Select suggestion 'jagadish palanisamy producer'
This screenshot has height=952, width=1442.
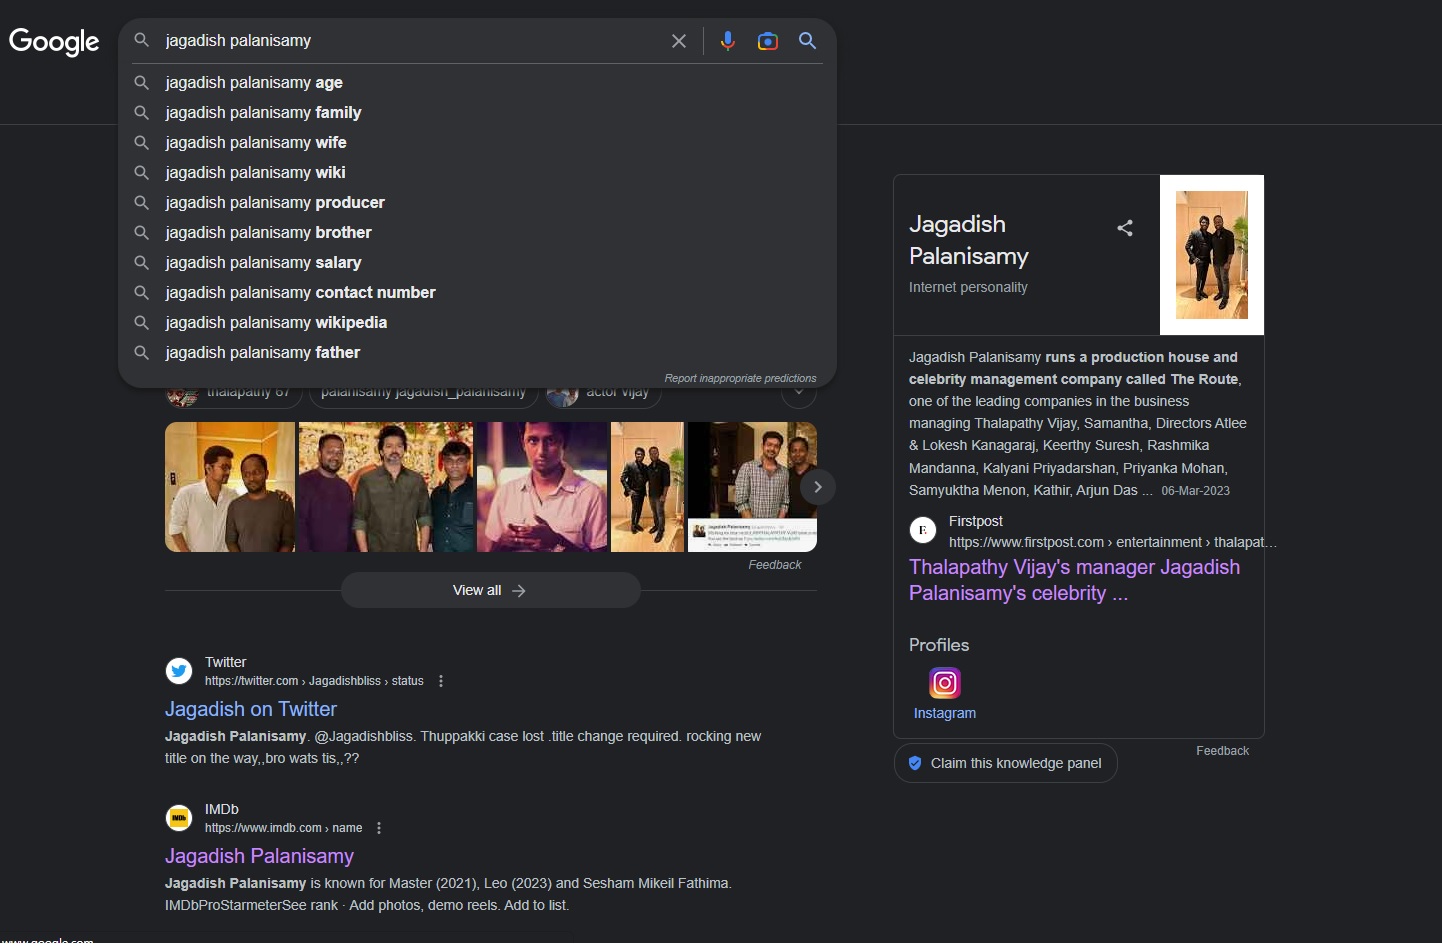pos(477,203)
